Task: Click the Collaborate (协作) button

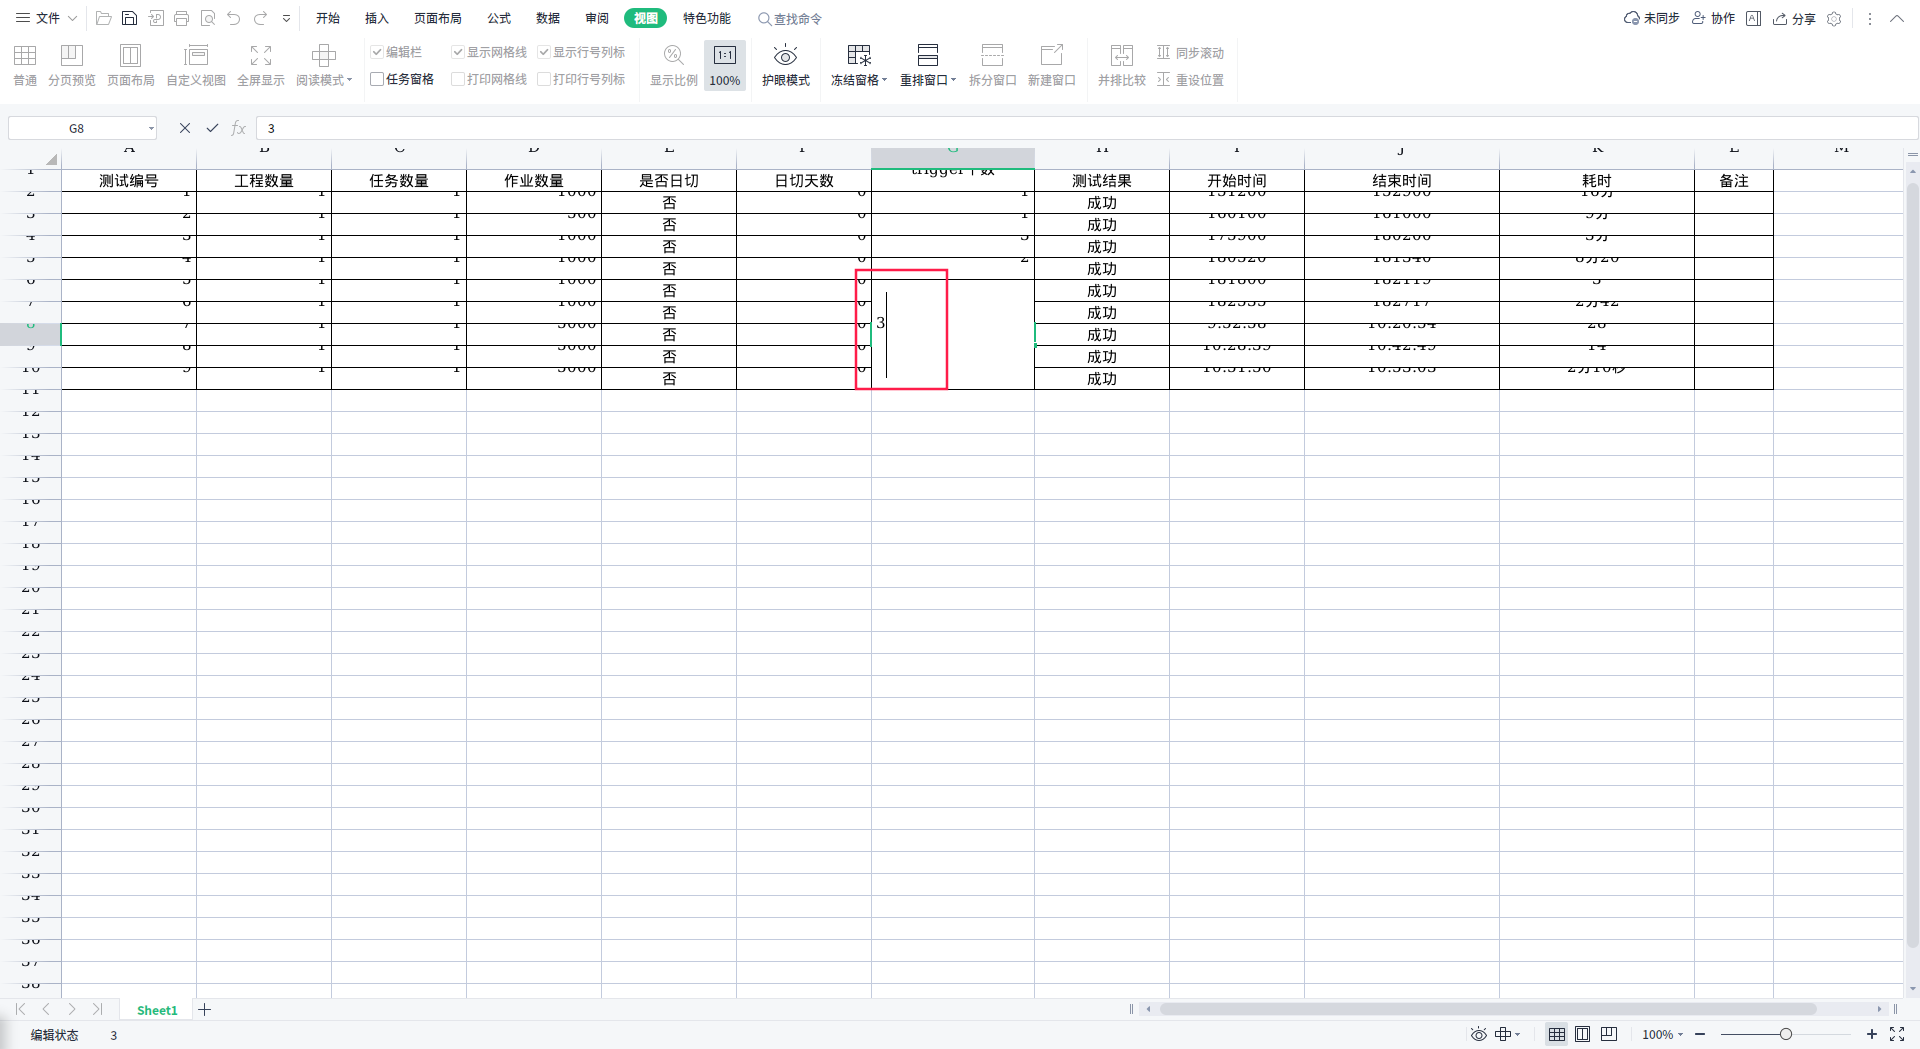Action: pos(1713,18)
